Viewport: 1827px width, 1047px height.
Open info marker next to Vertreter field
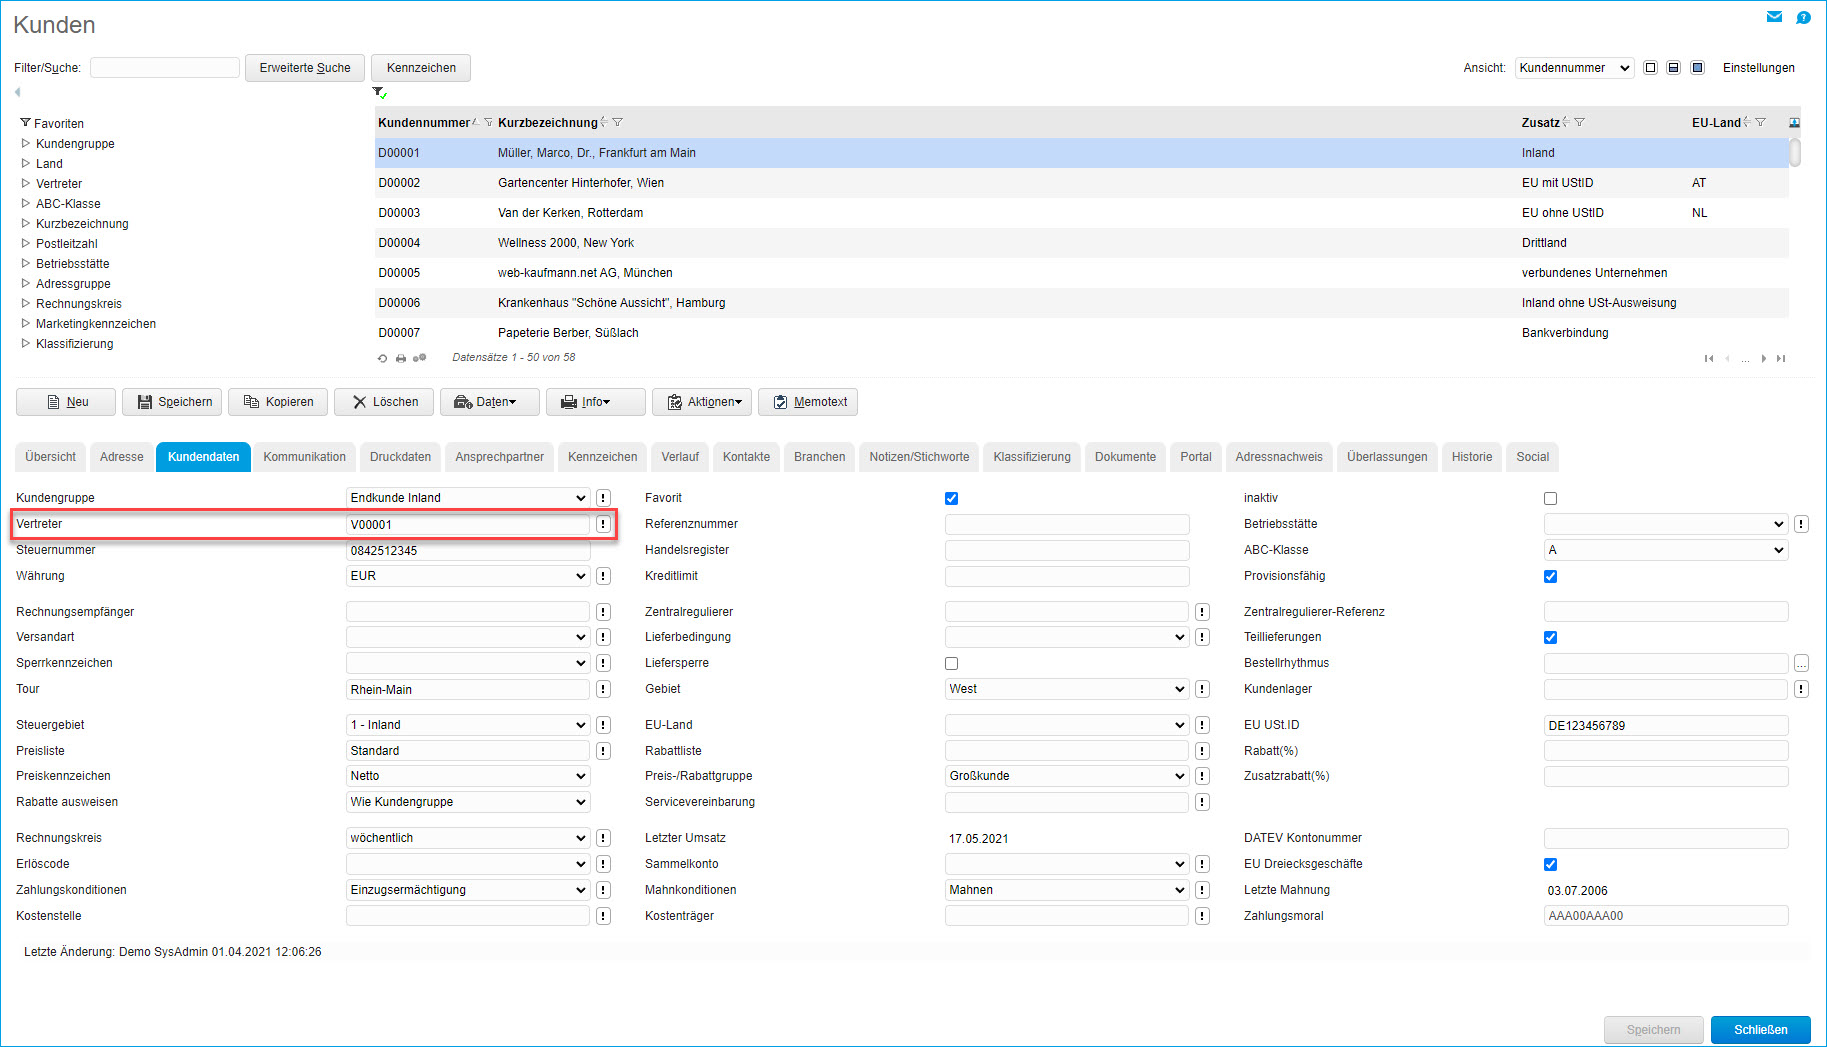click(603, 524)
